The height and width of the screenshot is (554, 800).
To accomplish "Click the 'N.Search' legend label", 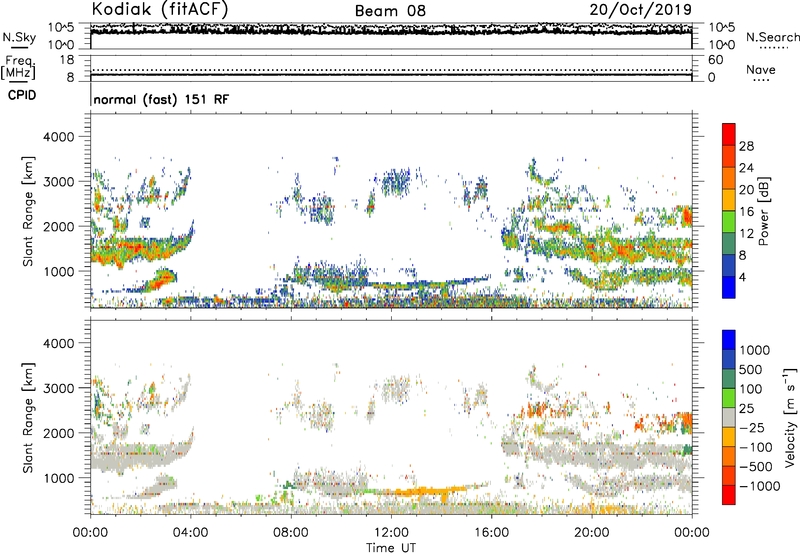I will (772, 37).
